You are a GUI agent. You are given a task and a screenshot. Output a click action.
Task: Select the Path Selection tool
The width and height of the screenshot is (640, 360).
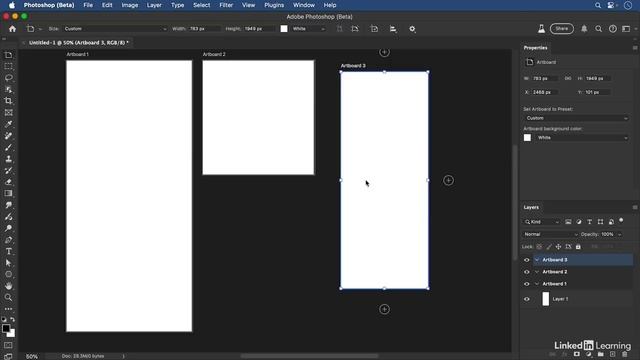tap(8, 263)
